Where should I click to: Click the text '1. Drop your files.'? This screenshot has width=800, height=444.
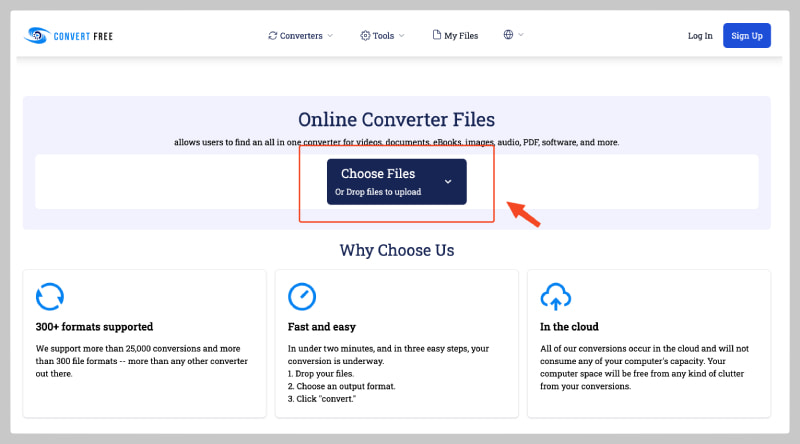point(321,374)
